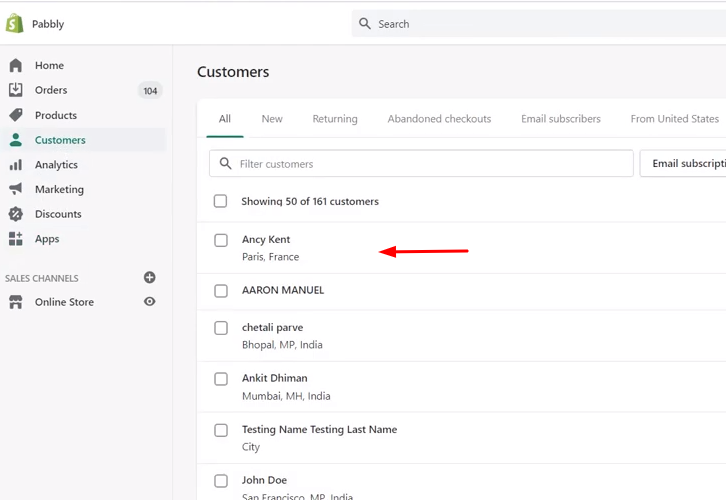Click the Customers person icon
This screenshot has height=500, width=726.
pyautogui.click(x=16, y=140)
